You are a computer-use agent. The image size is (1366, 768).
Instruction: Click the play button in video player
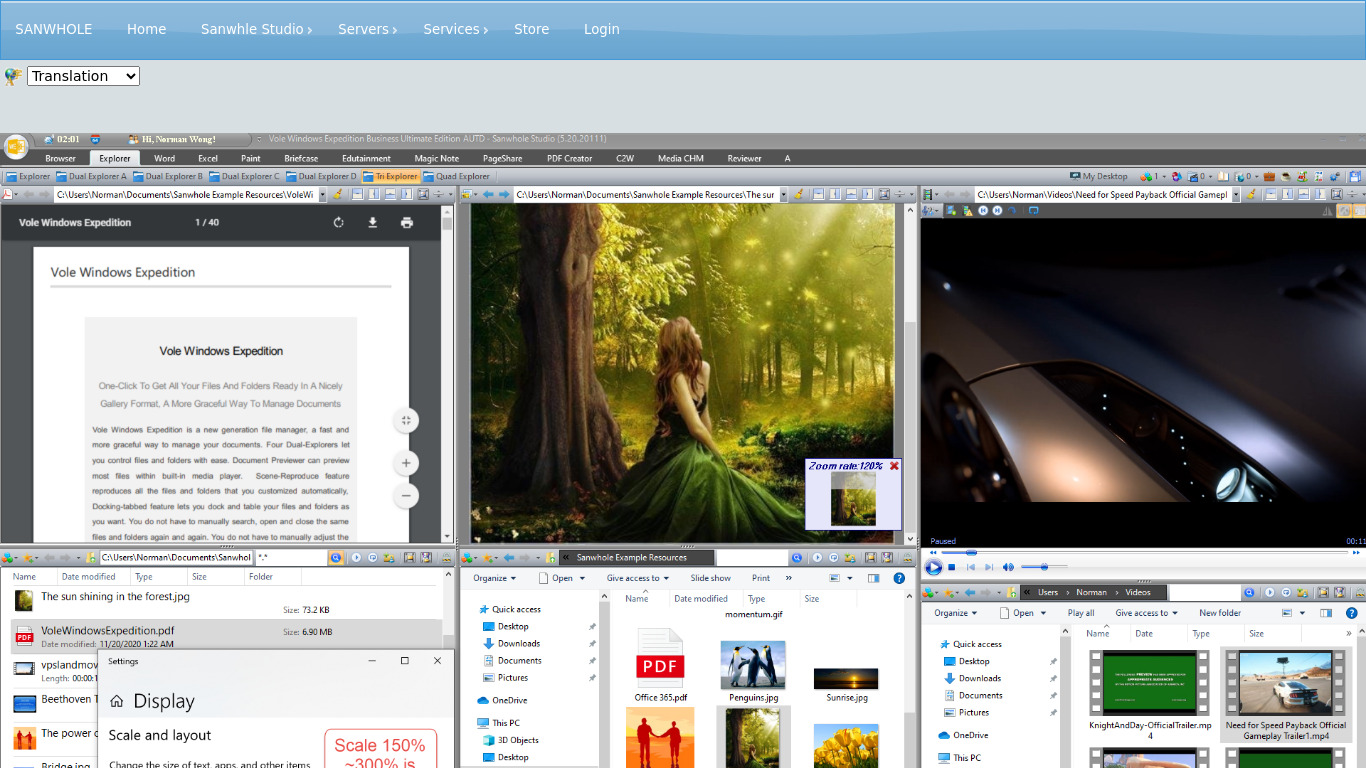pos(933,567)
